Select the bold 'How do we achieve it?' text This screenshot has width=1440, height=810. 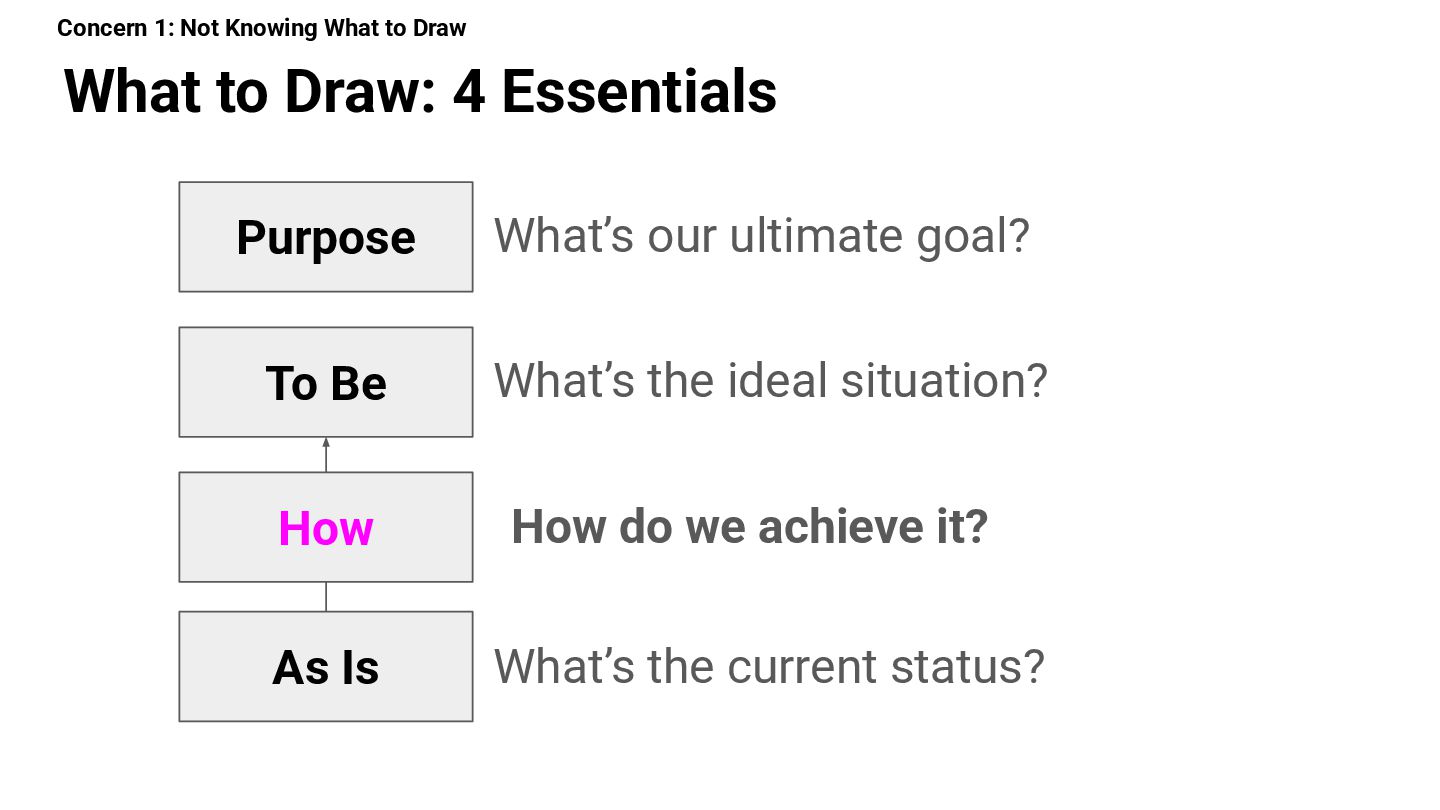coord(749,526)
